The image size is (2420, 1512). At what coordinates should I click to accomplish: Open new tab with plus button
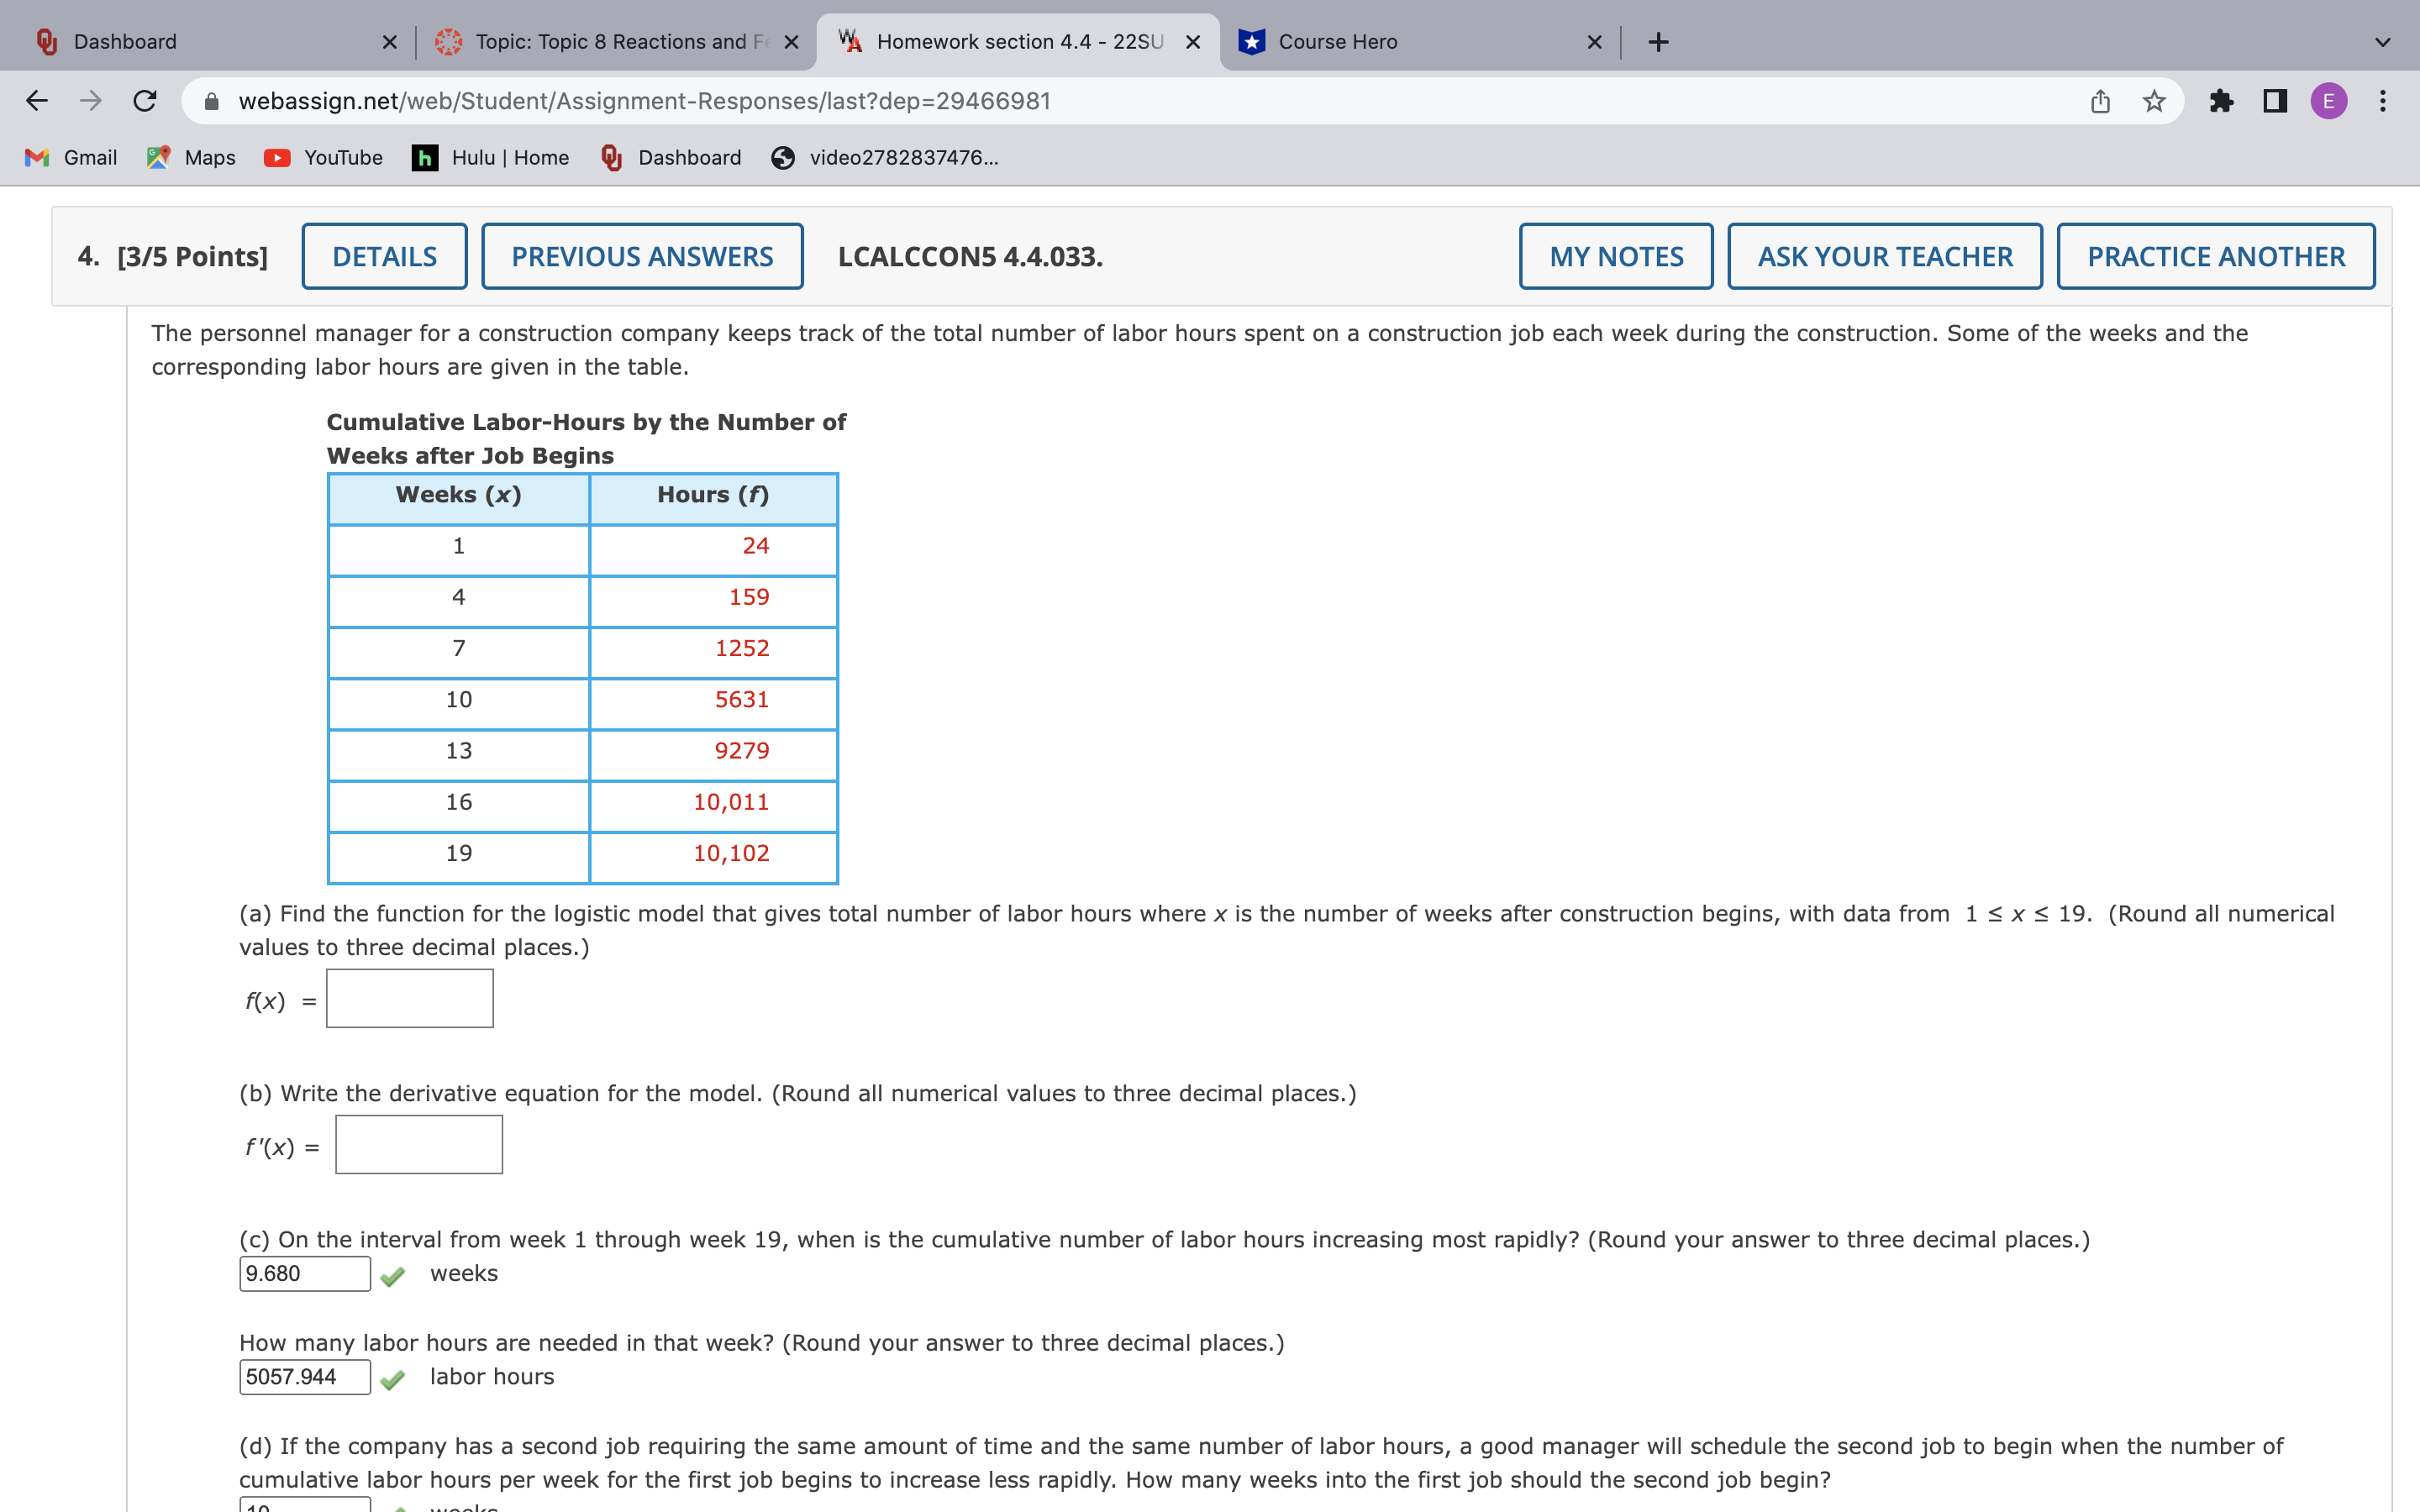pyautogui.click(x=1658, y=42)
